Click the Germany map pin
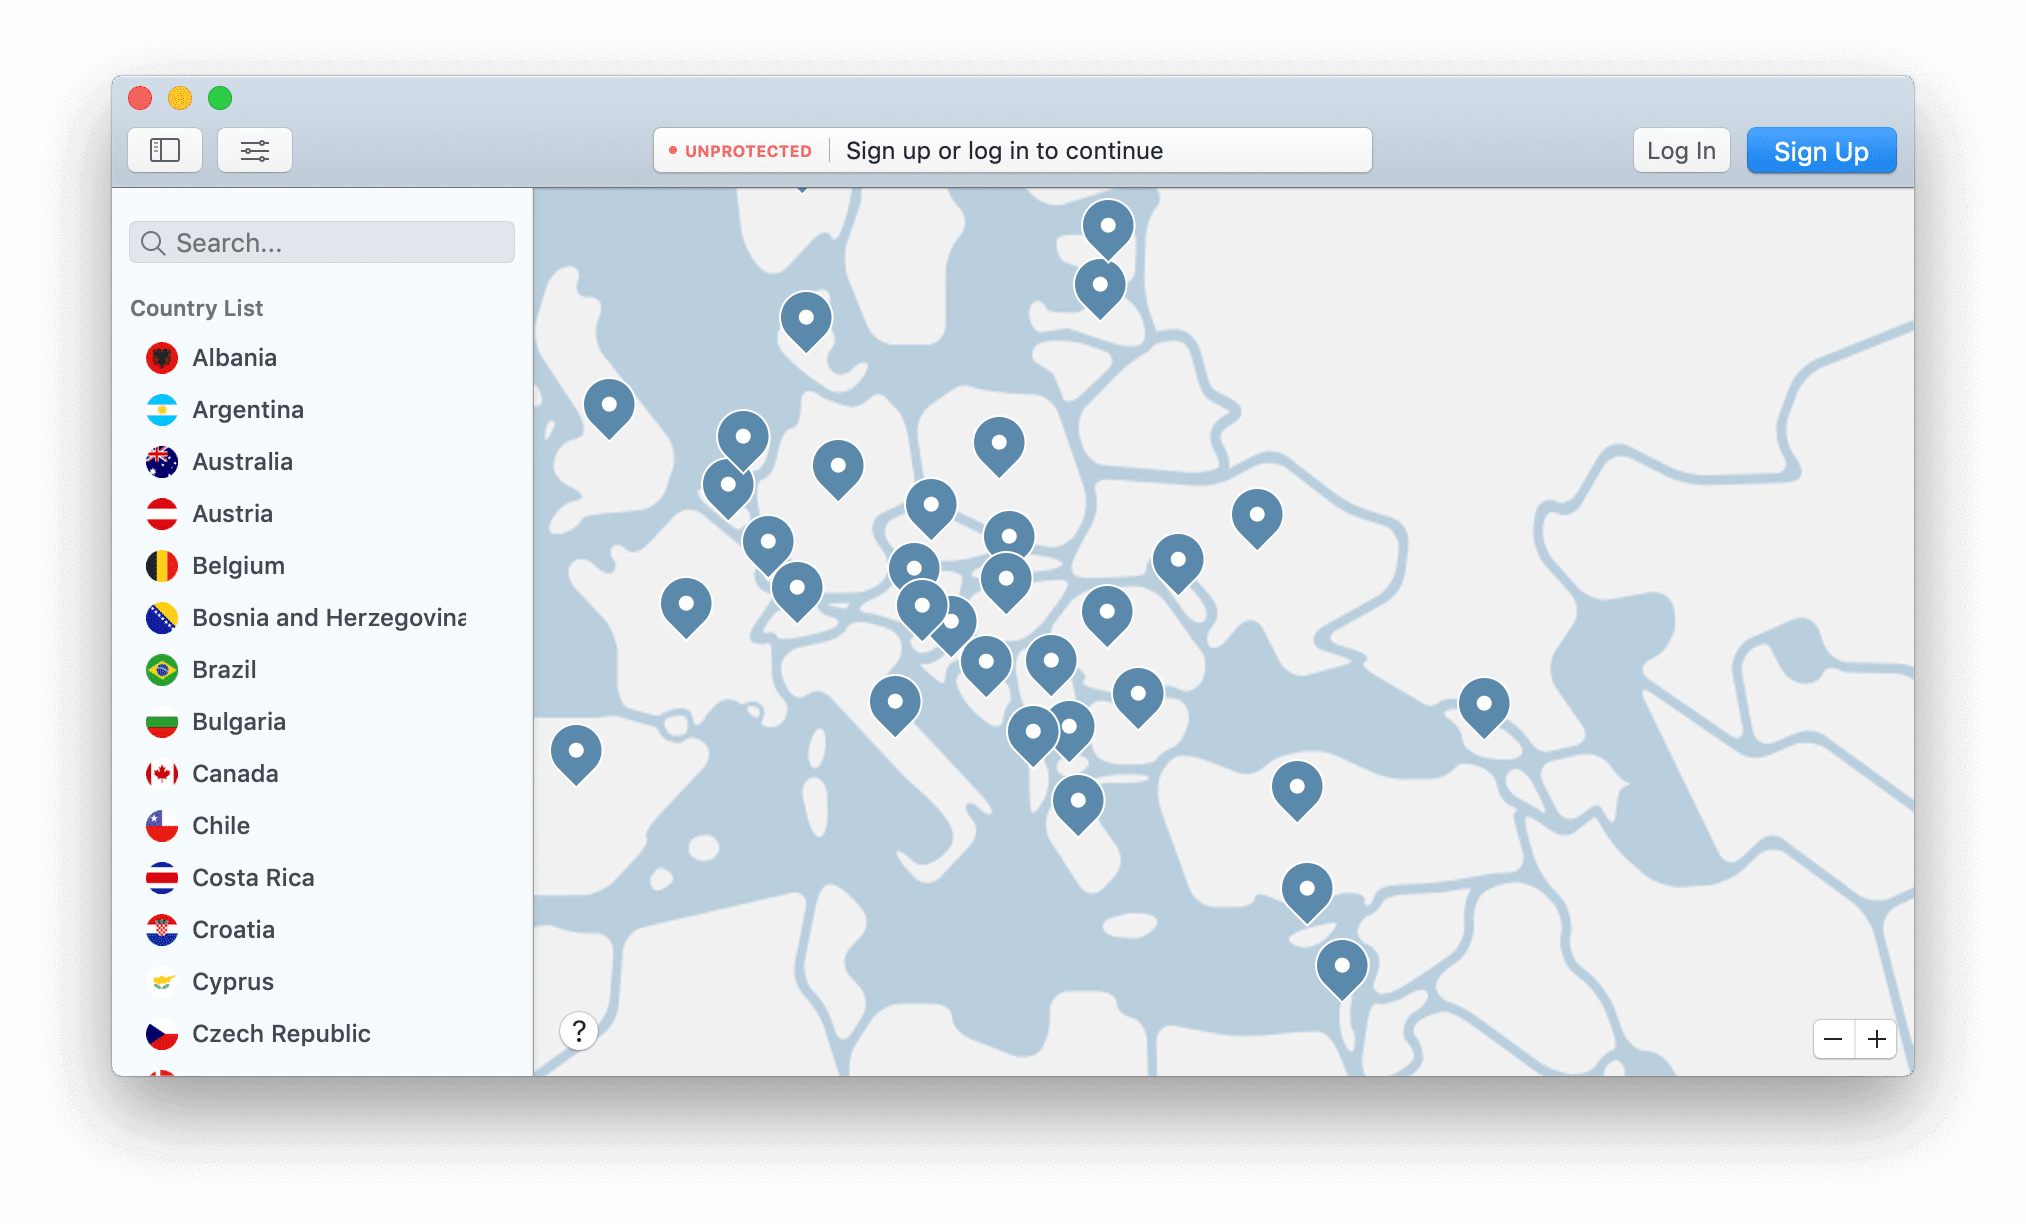The image size is (2026, 1224). (838, 468)
